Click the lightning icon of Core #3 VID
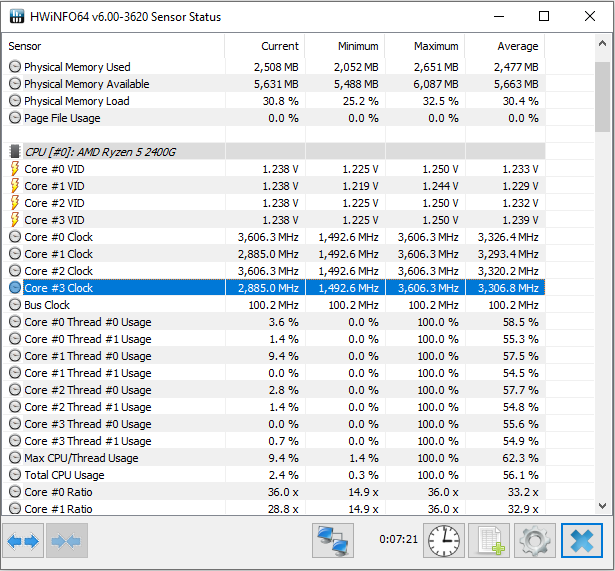 15,220
